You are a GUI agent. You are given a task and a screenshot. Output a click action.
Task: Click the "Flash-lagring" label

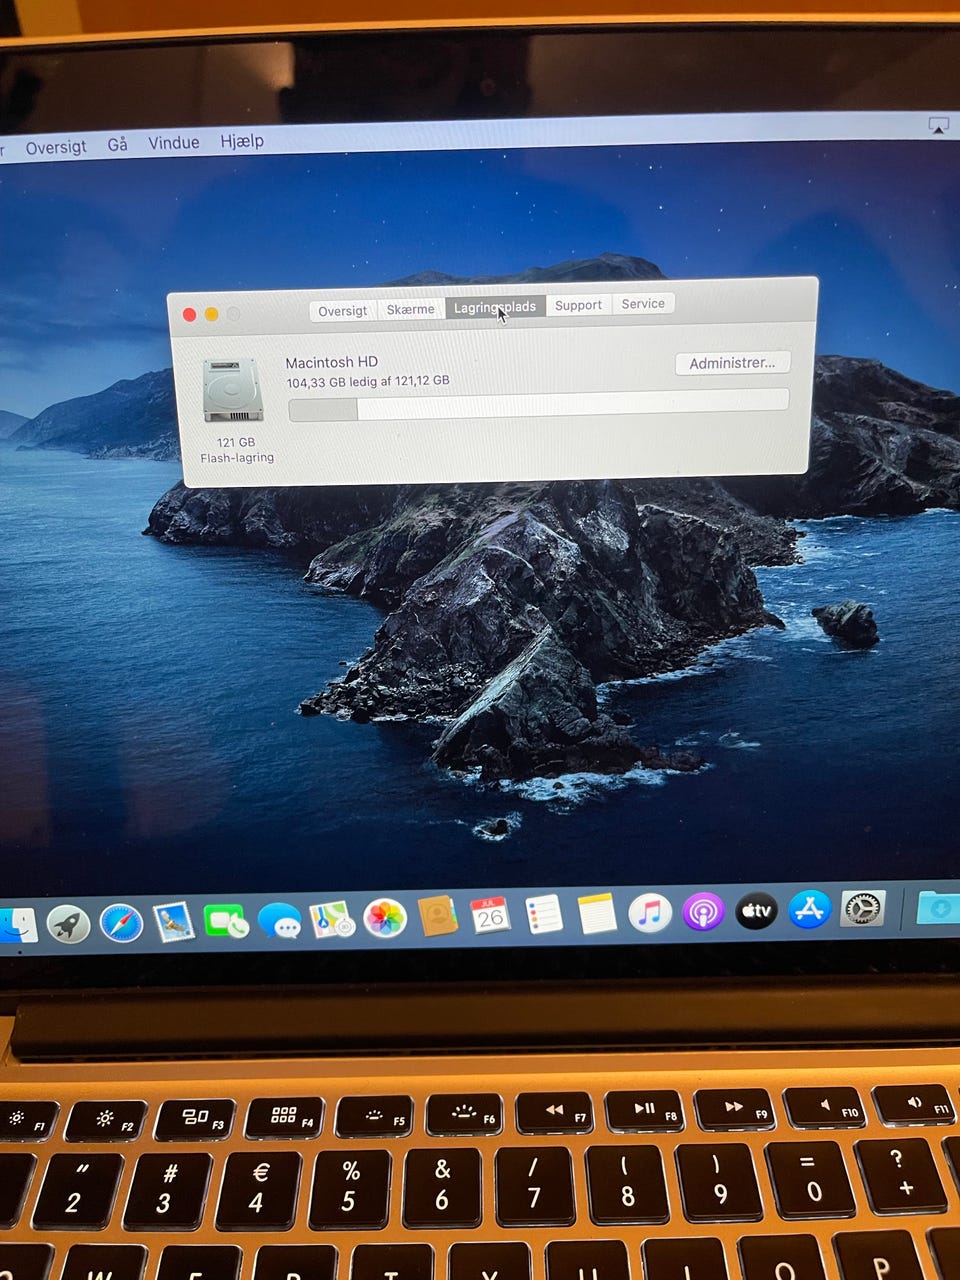[237, 458]
